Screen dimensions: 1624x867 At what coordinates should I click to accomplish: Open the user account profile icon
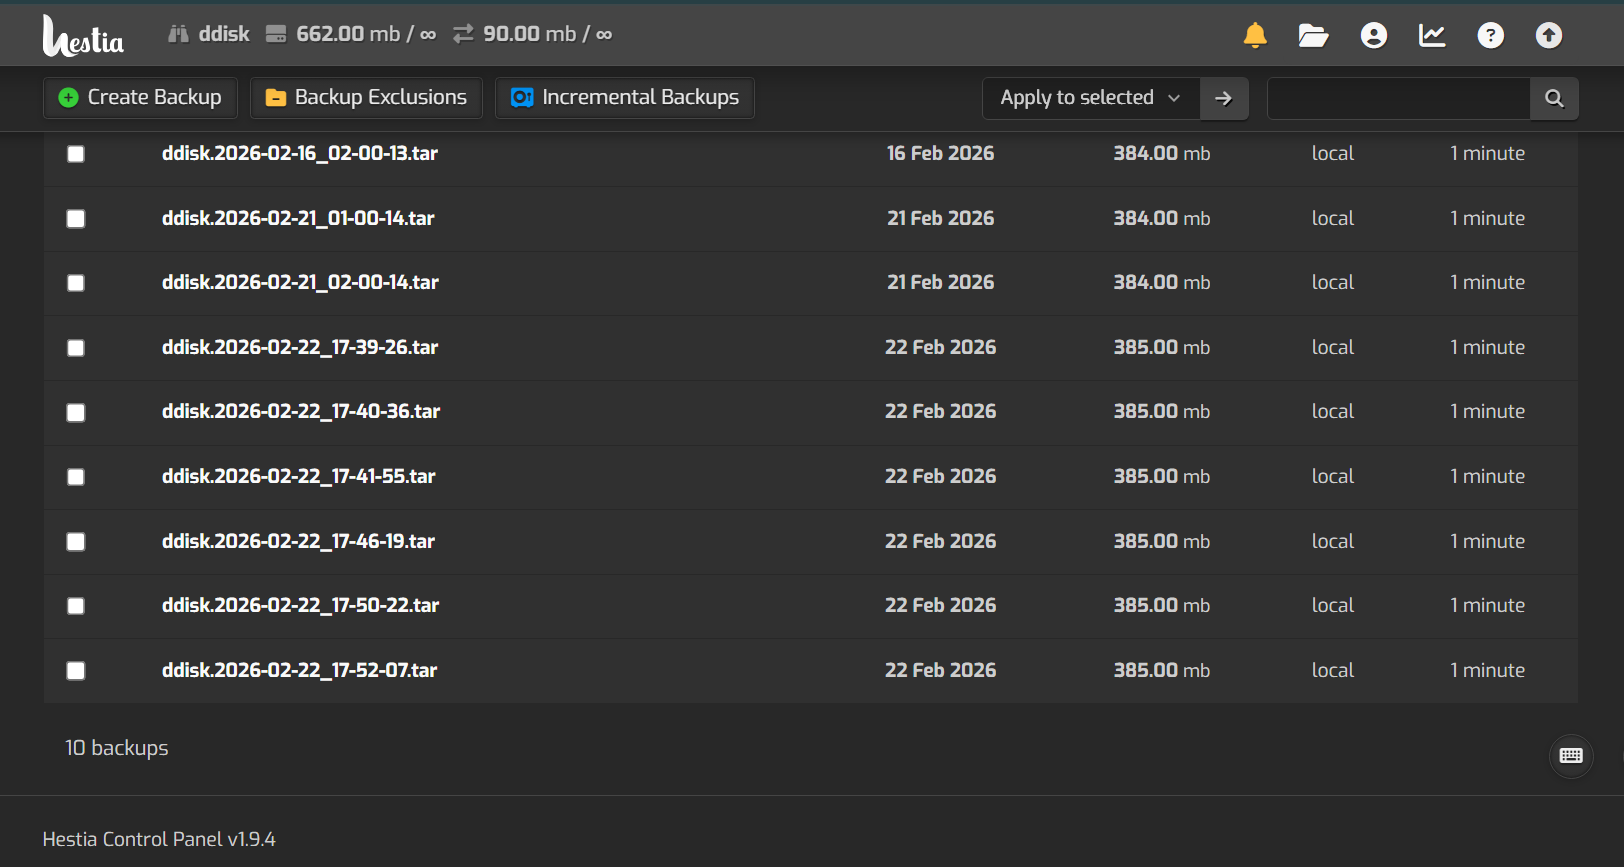pos(1373,36)
